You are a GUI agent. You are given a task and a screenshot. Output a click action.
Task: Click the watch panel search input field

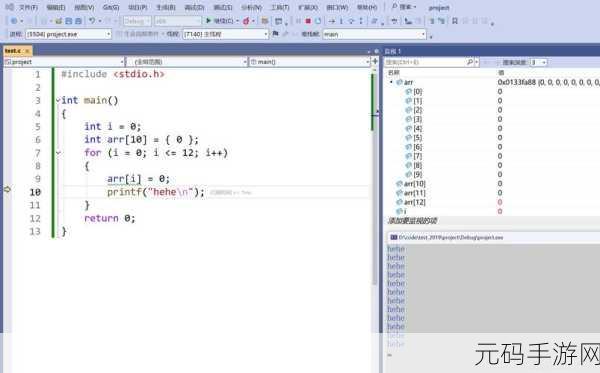(425, 62)
